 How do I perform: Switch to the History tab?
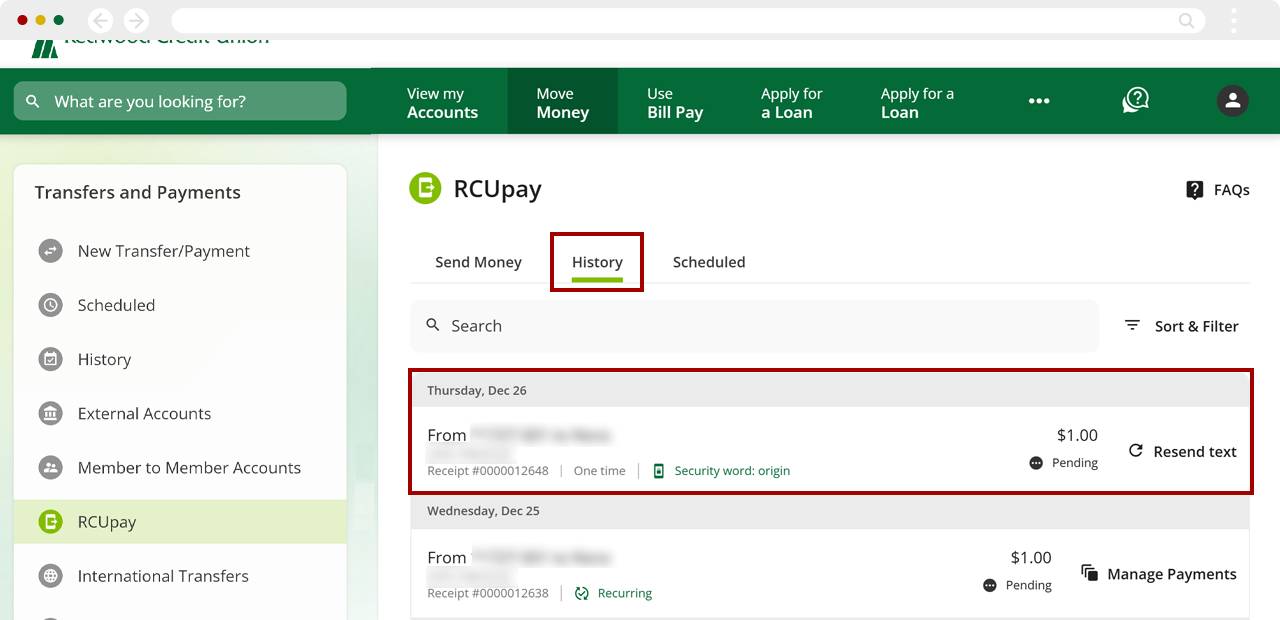597,262
